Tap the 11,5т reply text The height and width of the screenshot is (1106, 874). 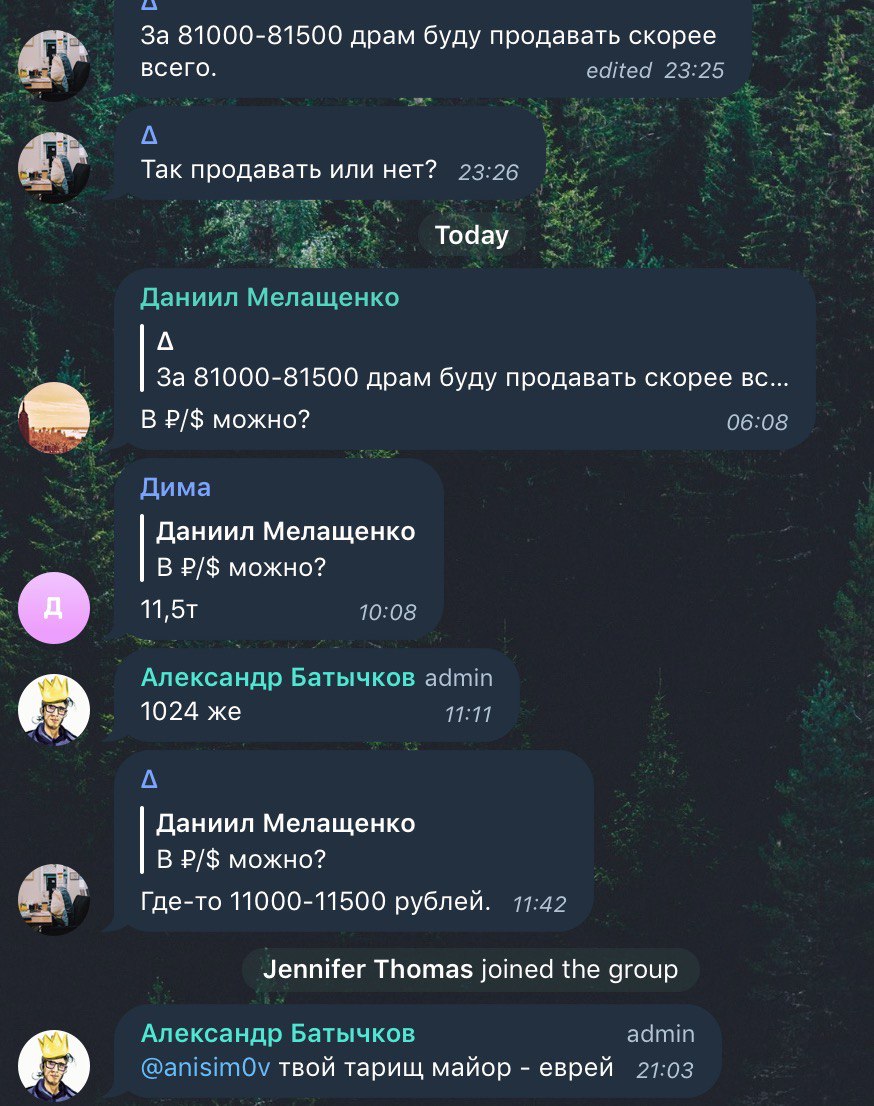(169, 609)
